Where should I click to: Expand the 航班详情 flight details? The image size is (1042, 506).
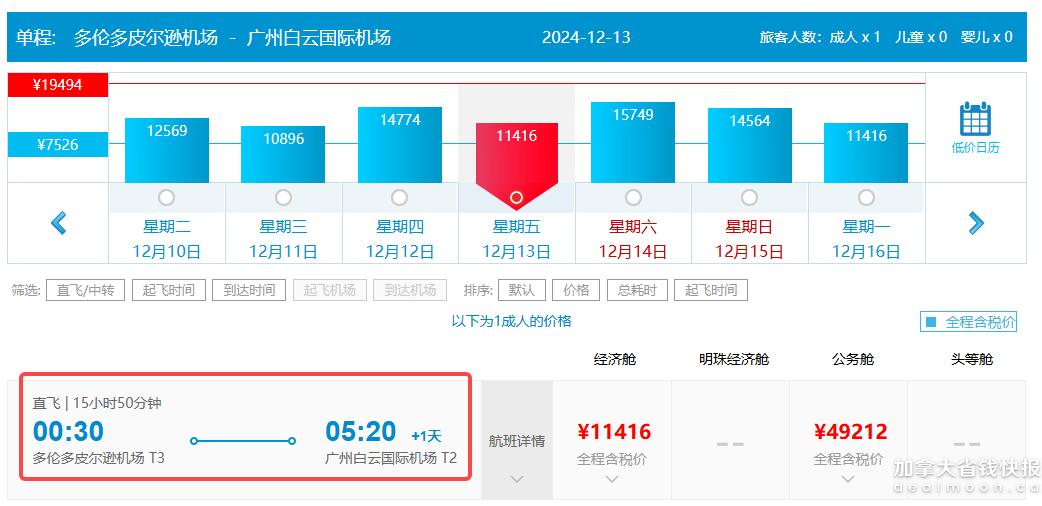516,441
